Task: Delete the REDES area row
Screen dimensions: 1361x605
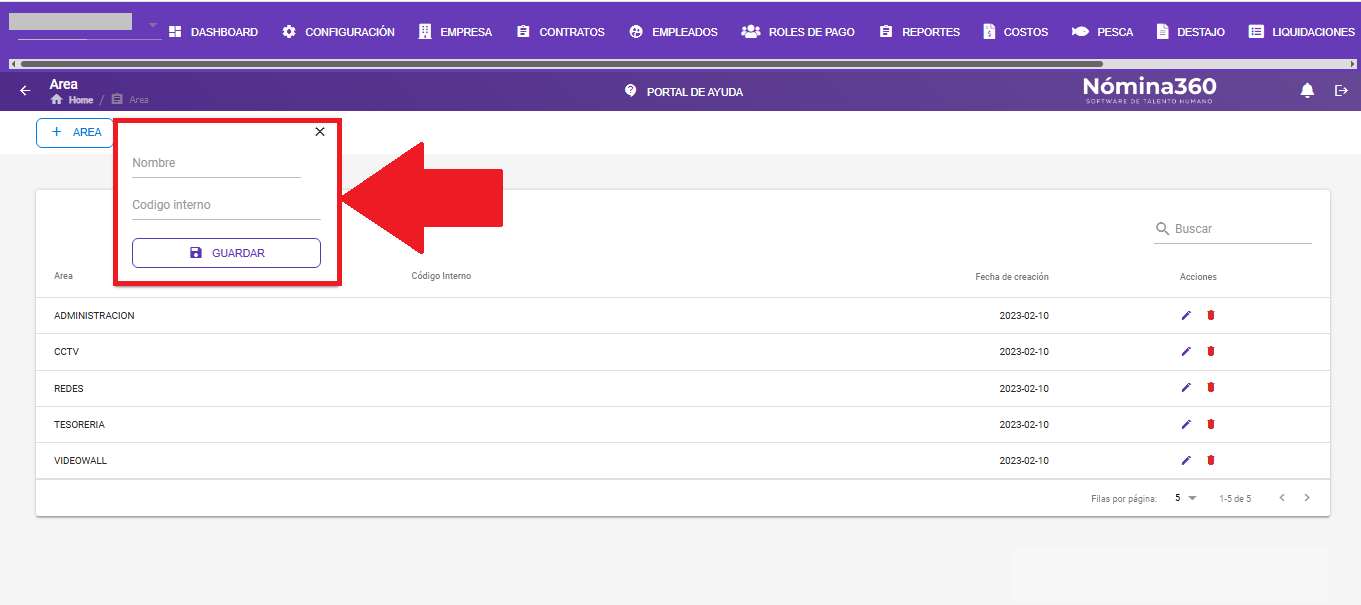Action: pyautogui.click(x=1210, y=387)
